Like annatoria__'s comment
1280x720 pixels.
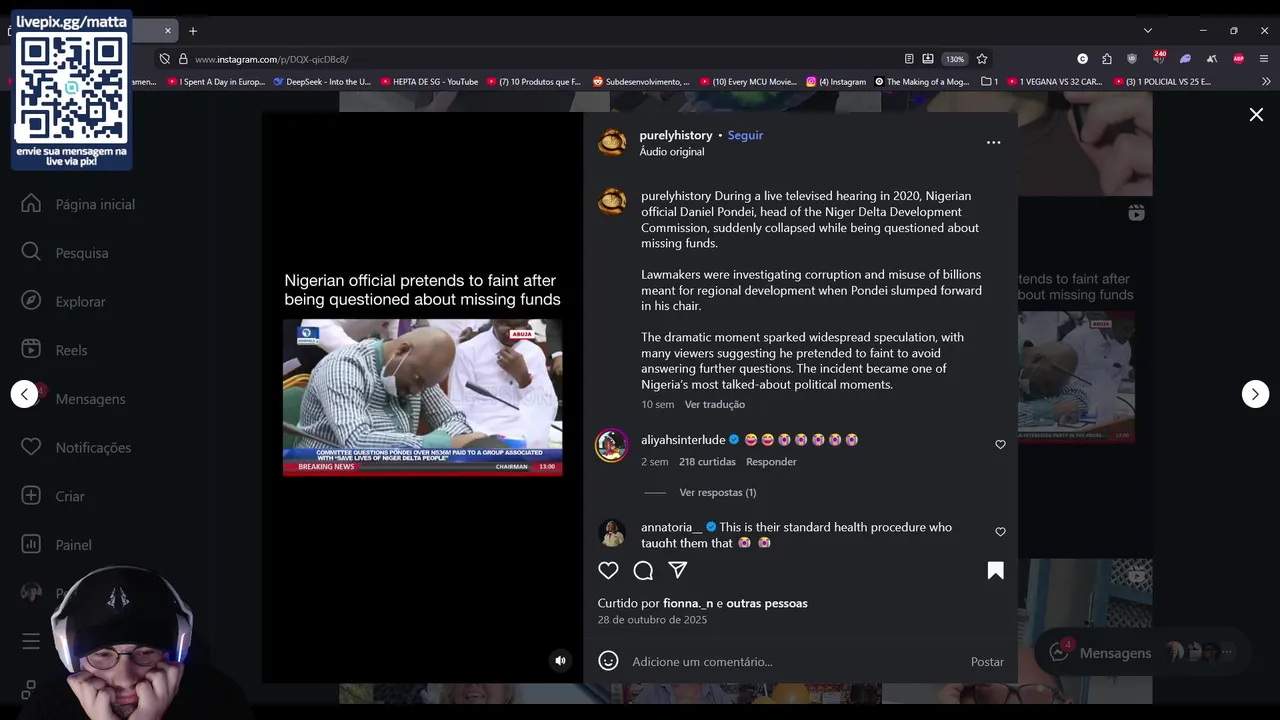coord(1000,532)
